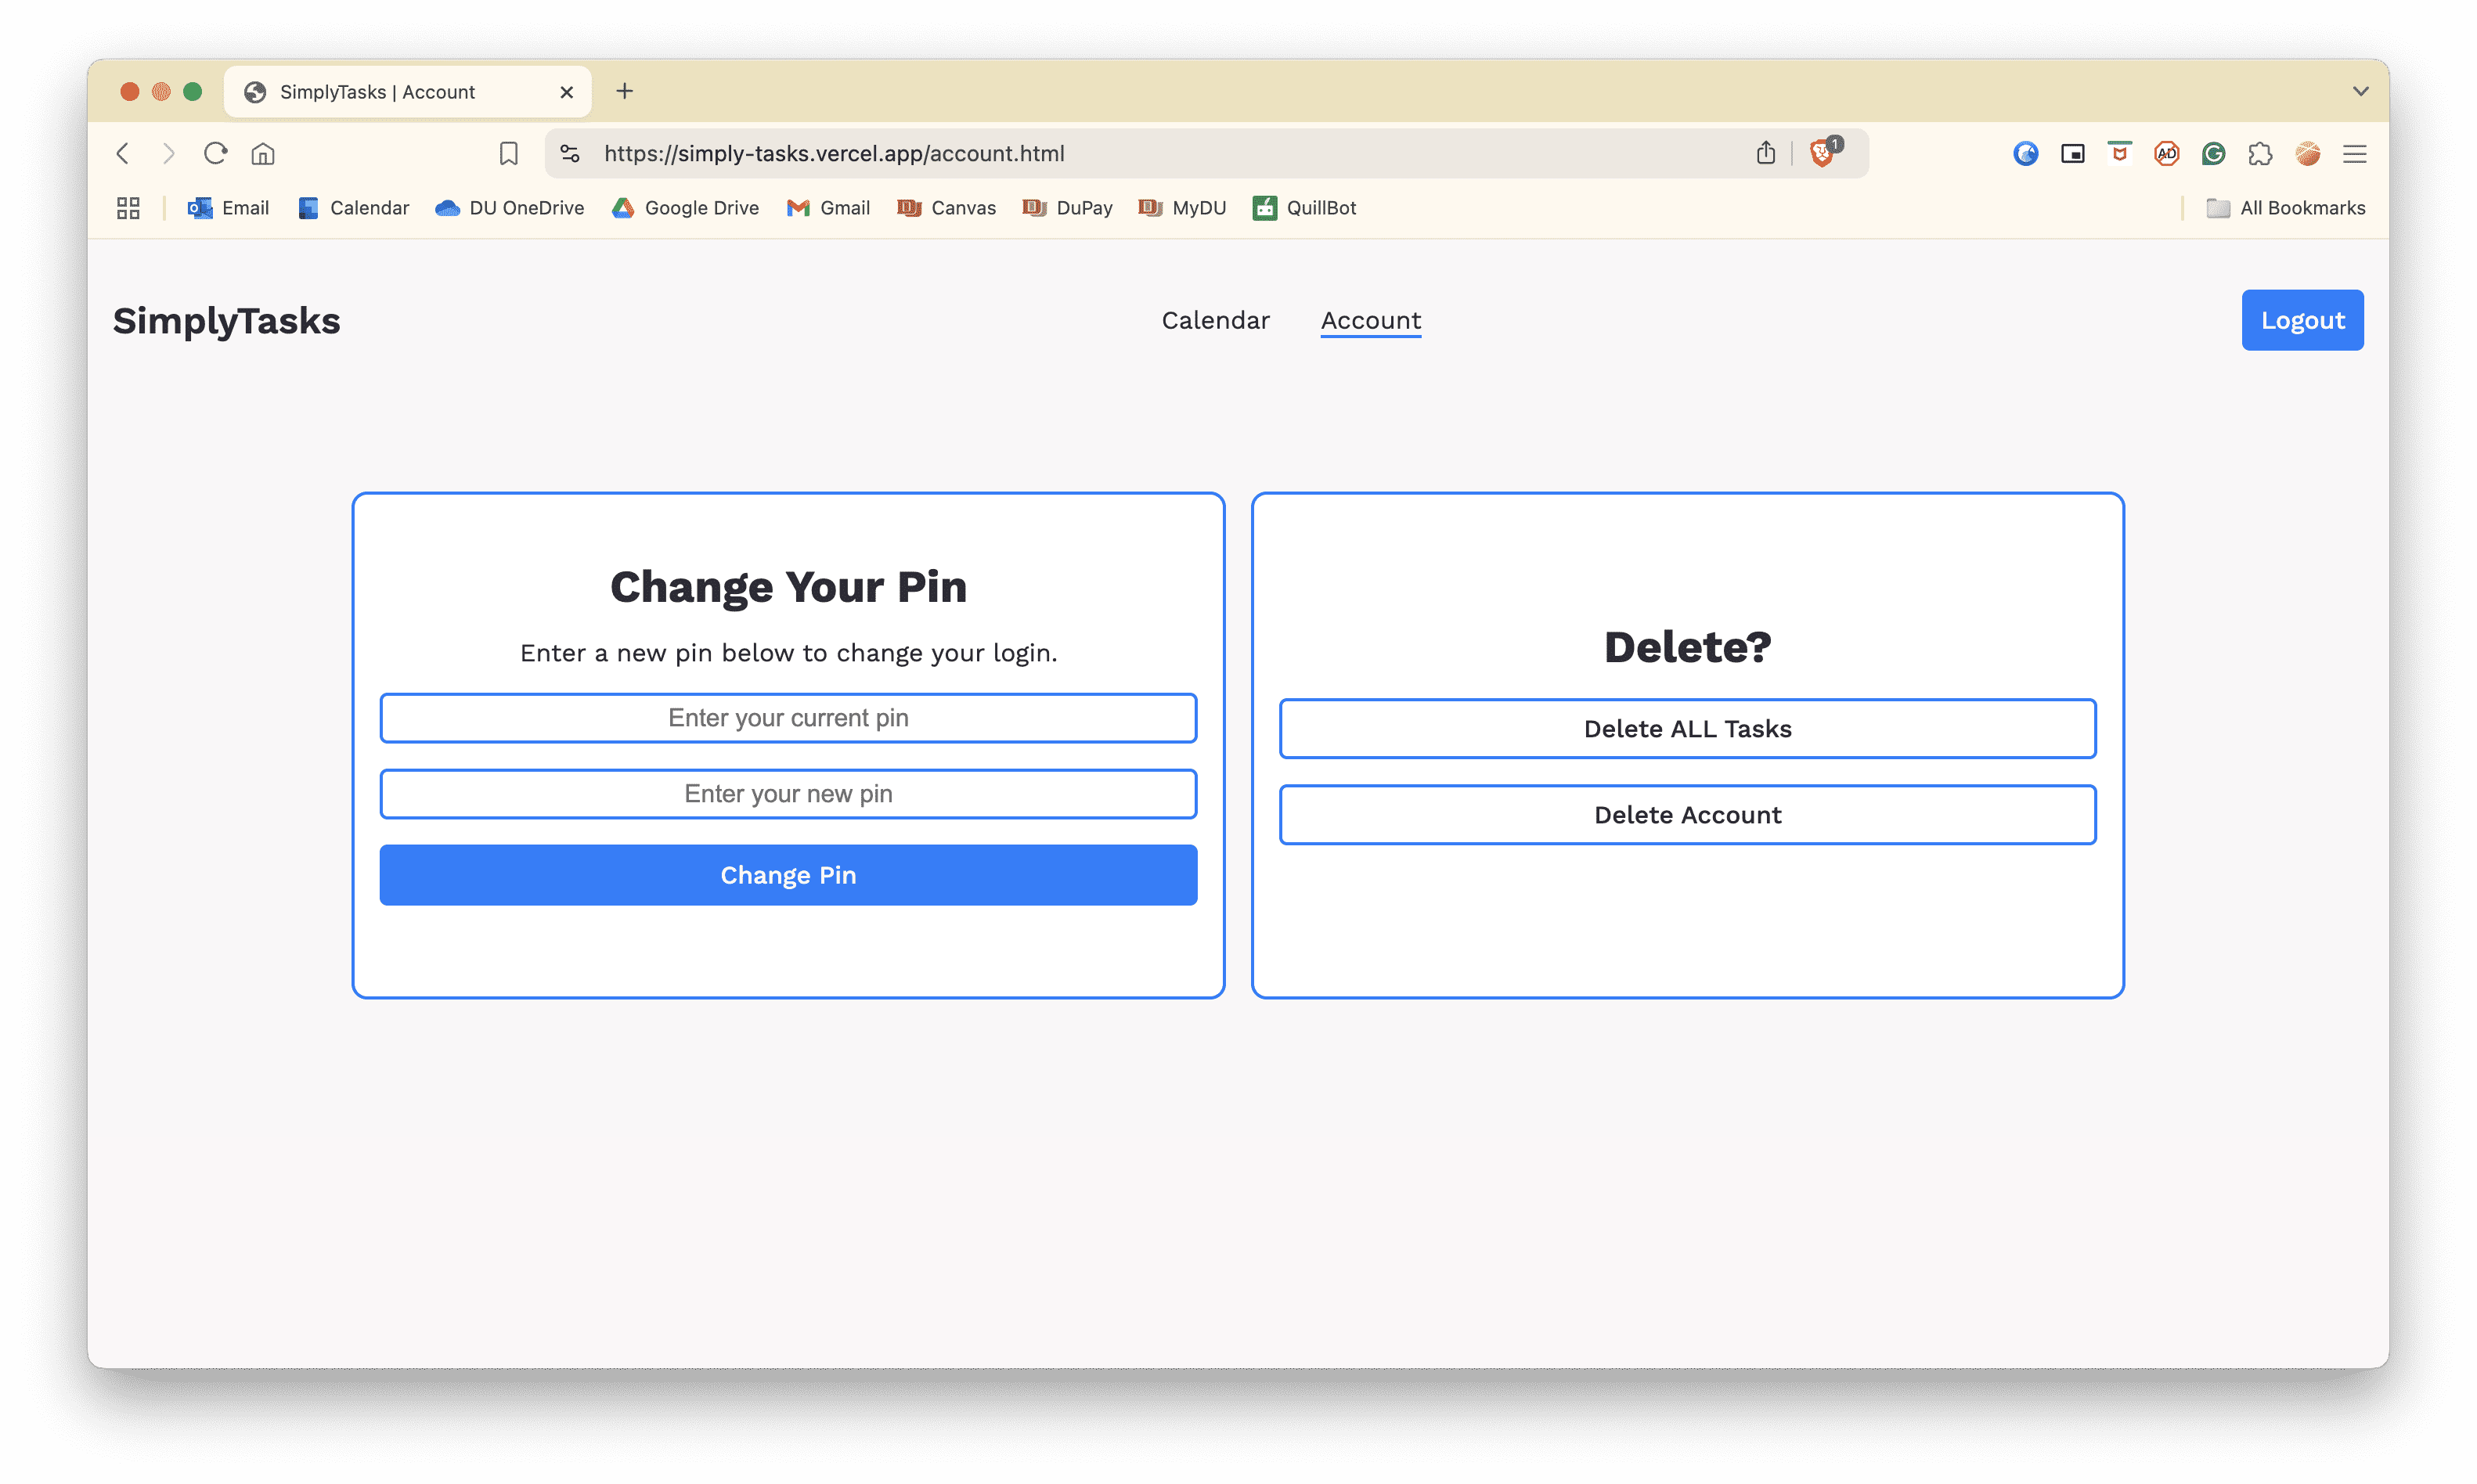
Task: Close the SimplyTasks | Account tab
Action: click(x=566, y=92)
